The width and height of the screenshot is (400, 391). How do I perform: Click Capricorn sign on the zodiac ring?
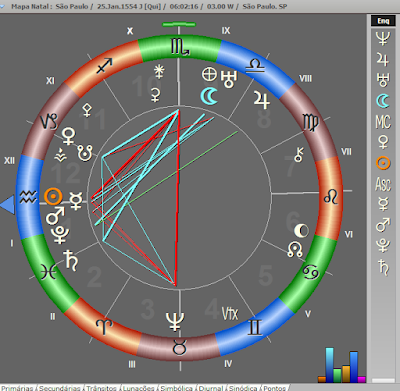[49, 122]
